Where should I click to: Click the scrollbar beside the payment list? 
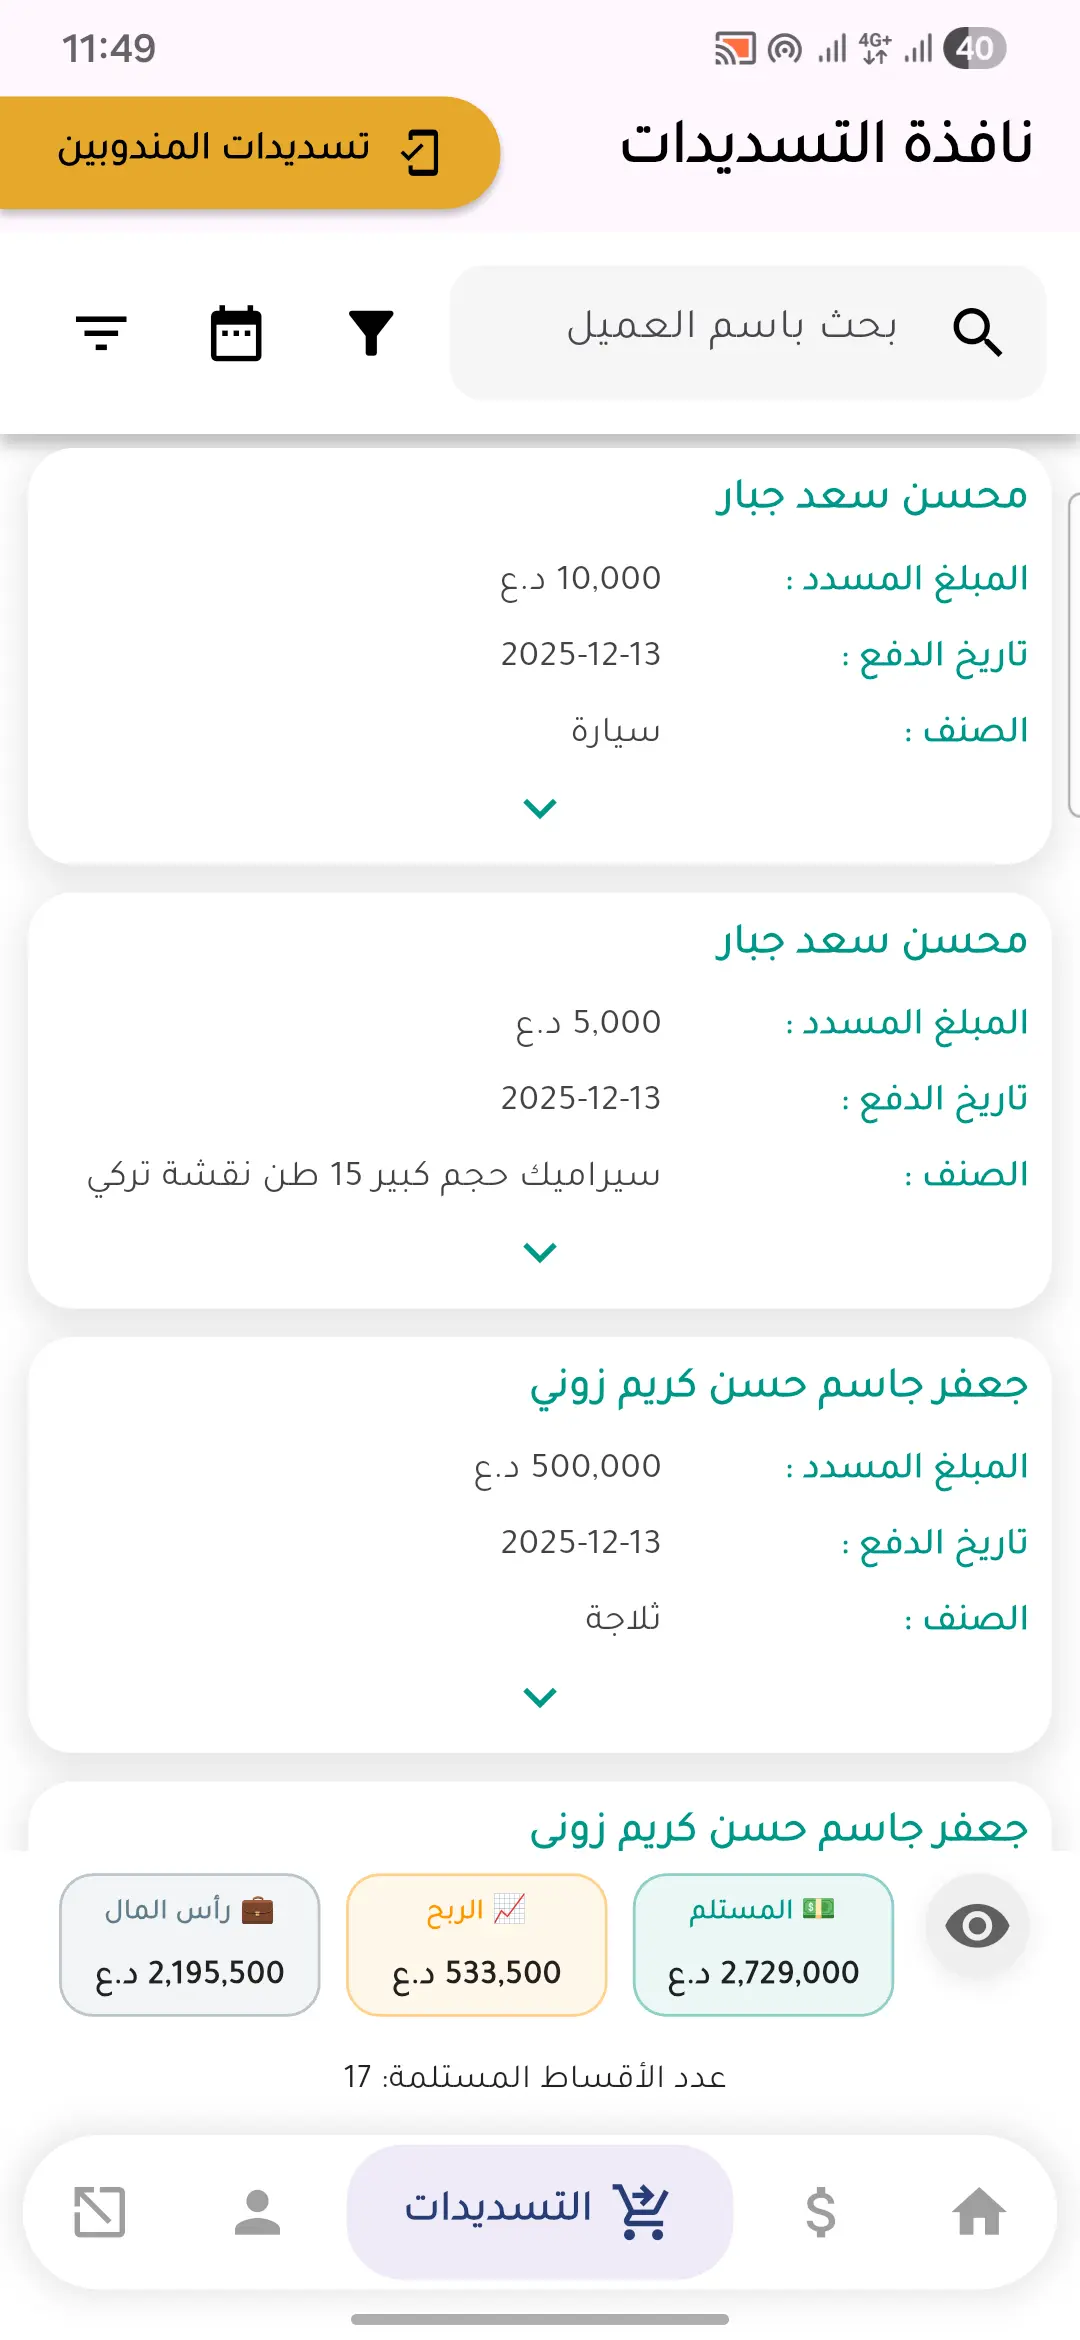click(1073, 655)
